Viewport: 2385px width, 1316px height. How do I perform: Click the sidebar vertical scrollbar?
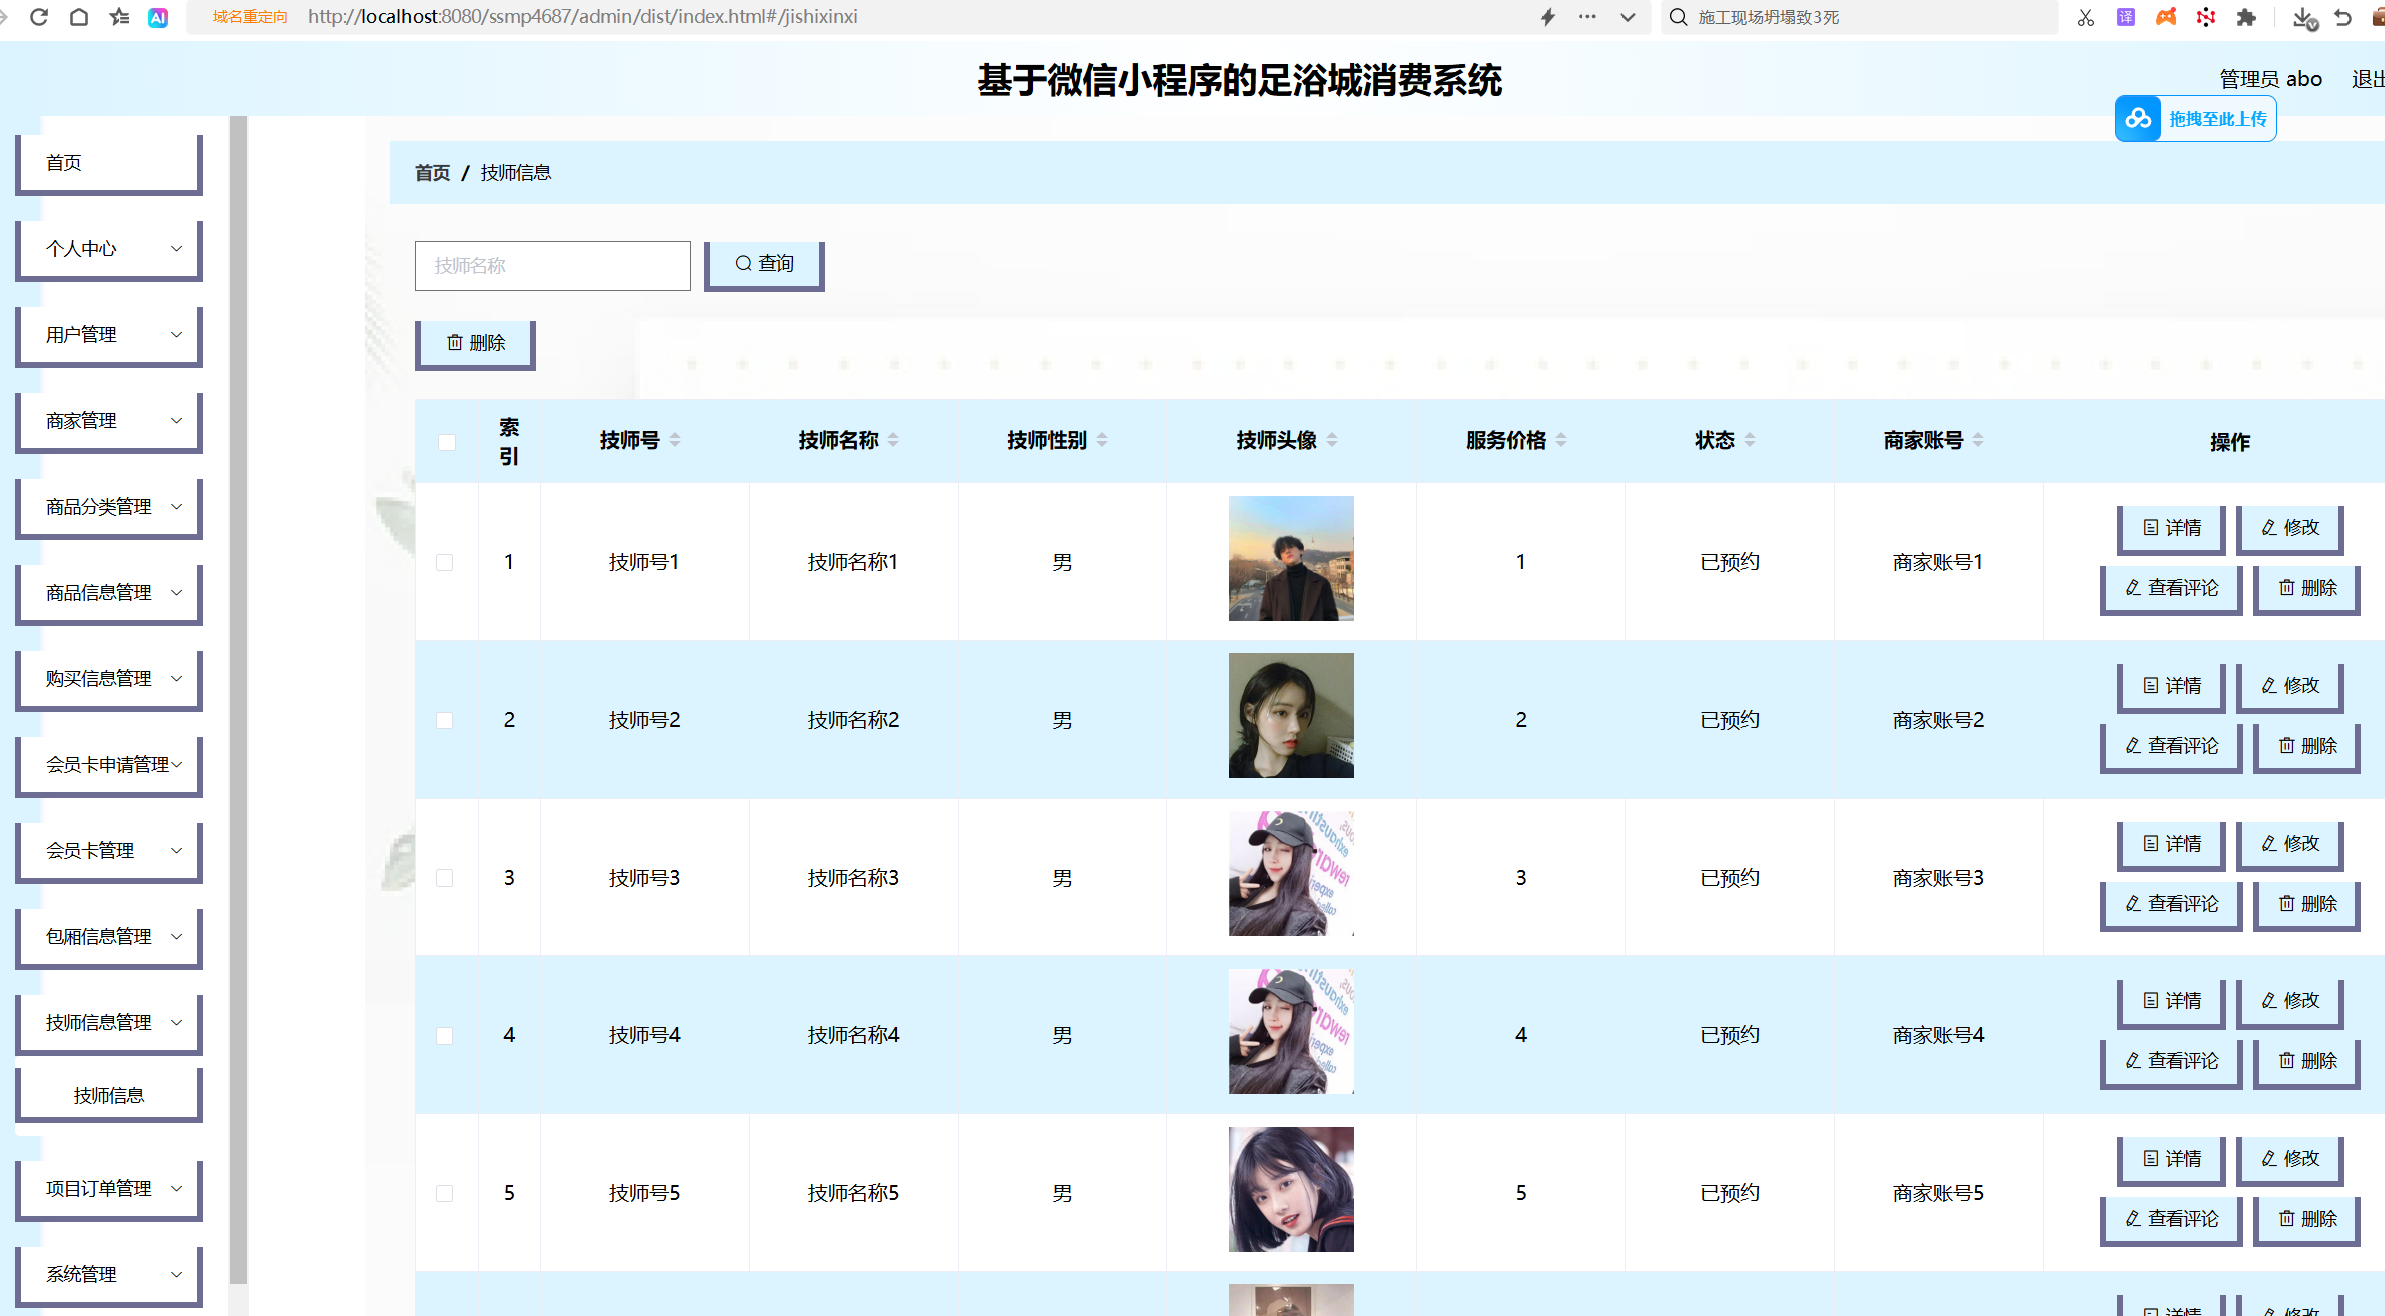[x=238, y=700]
